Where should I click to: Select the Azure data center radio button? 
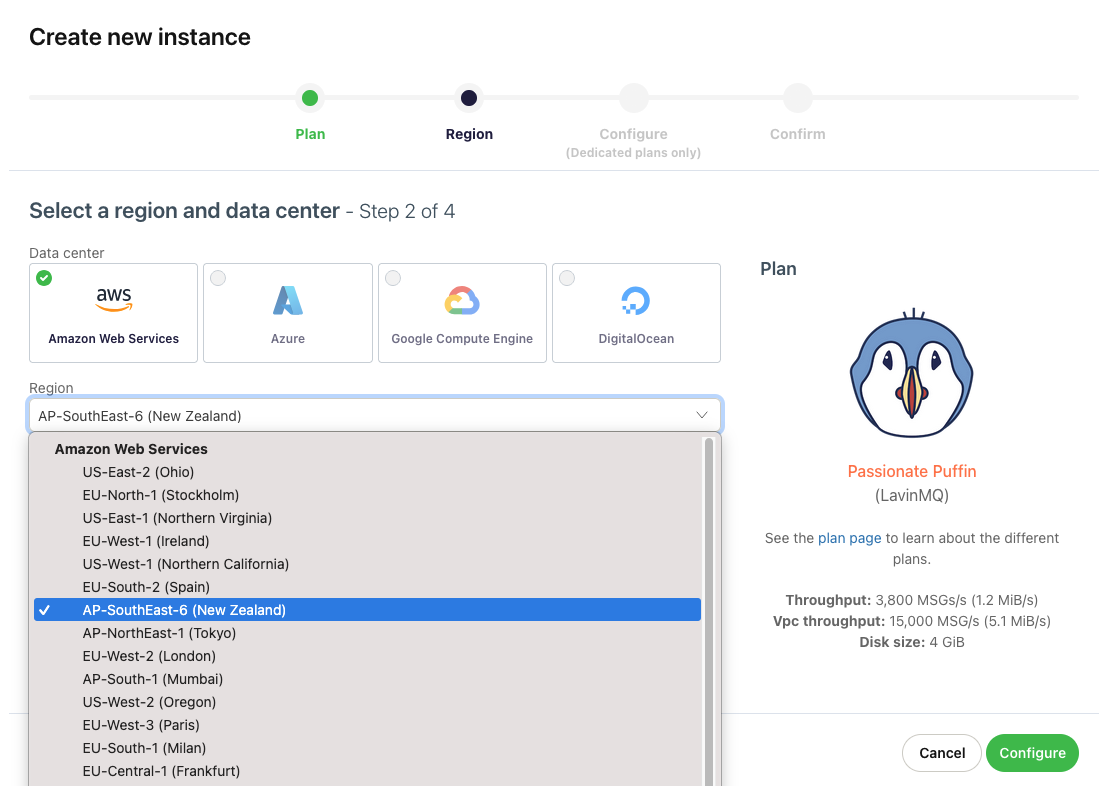[218, 278]
